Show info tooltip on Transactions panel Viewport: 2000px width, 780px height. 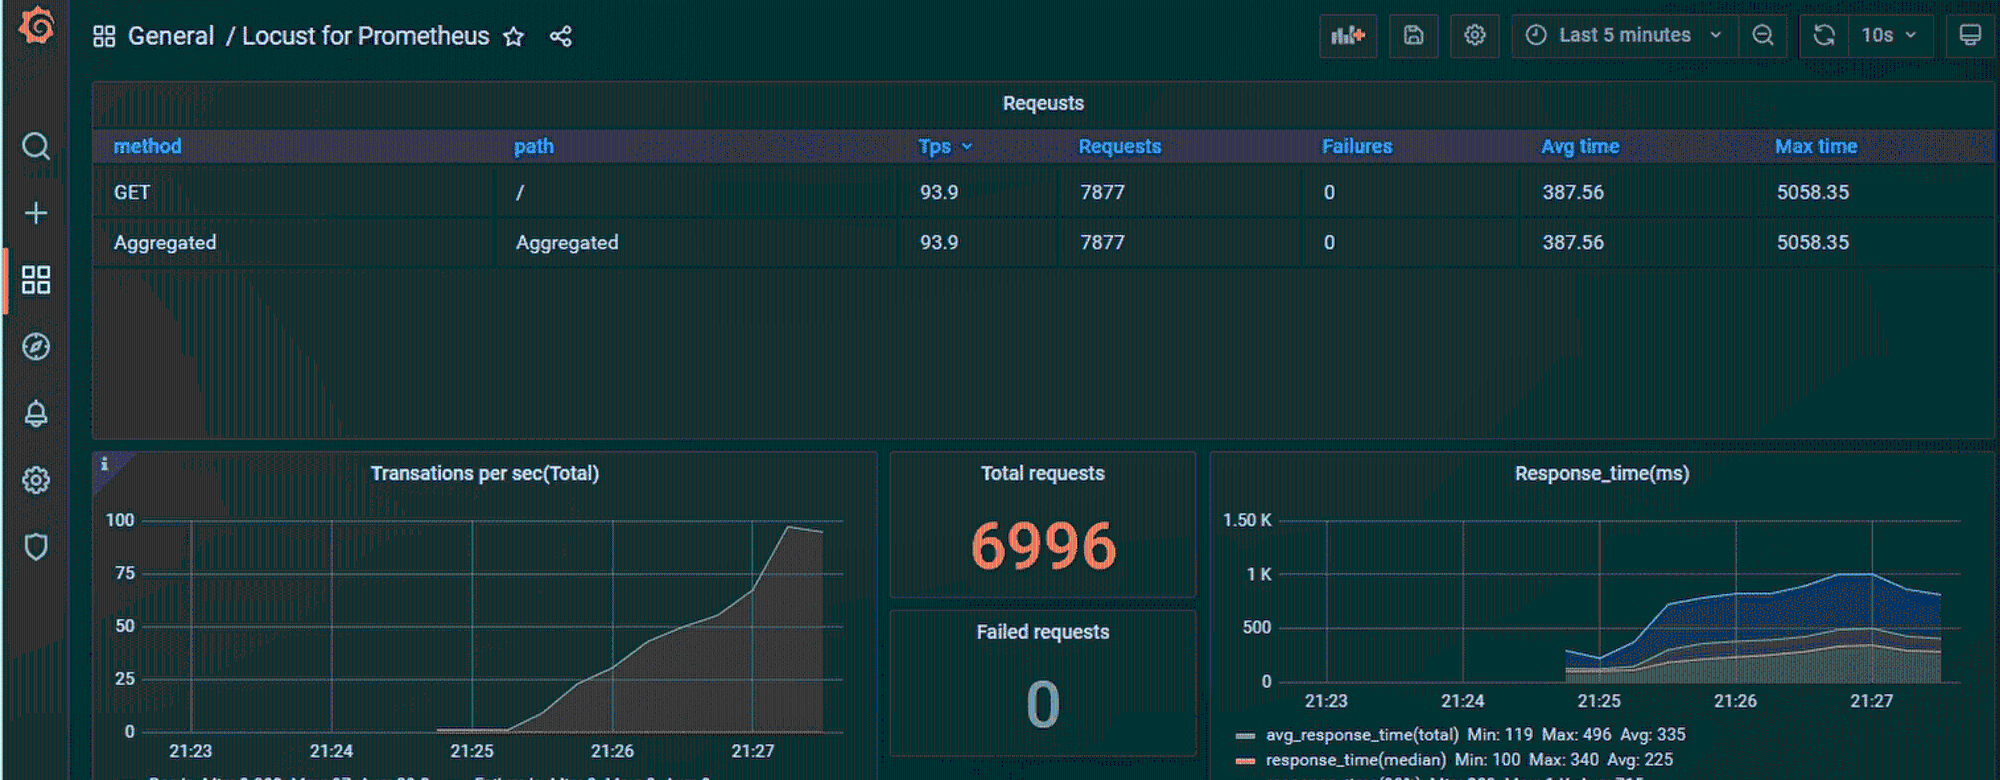click(104, 463)
